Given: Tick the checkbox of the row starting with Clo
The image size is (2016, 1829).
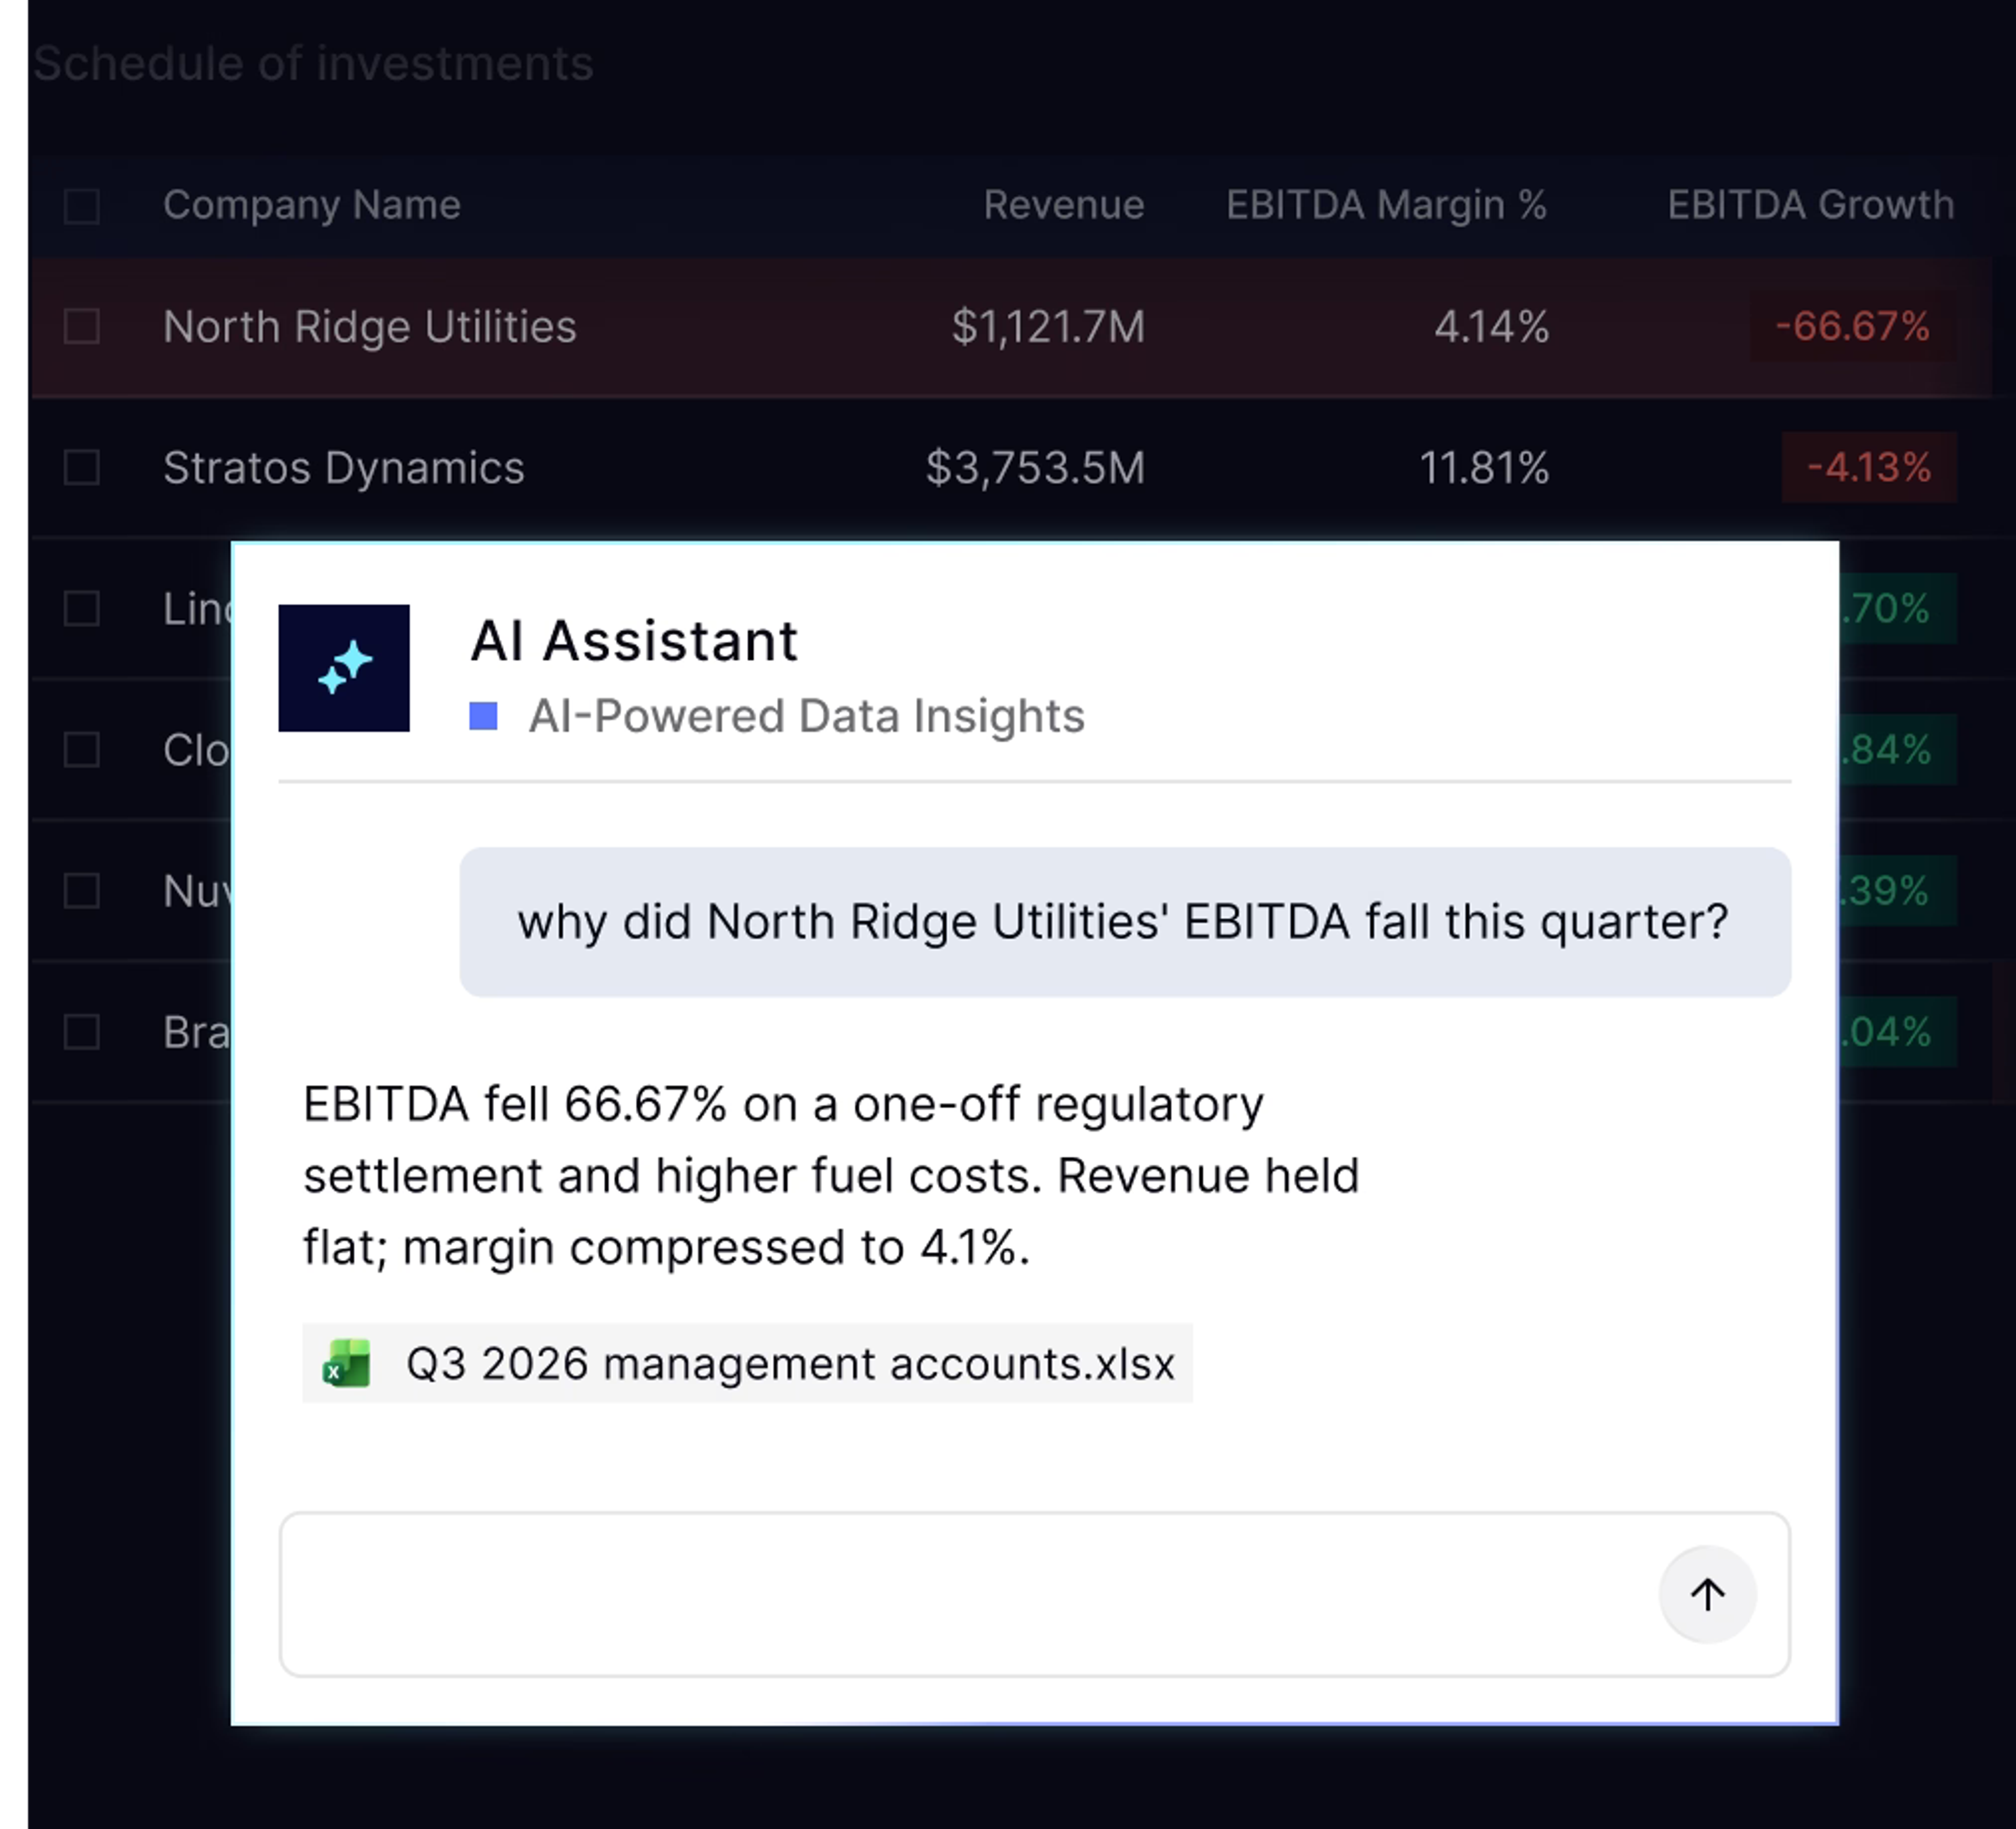Looking at the screenshot, I should [82, 749].
